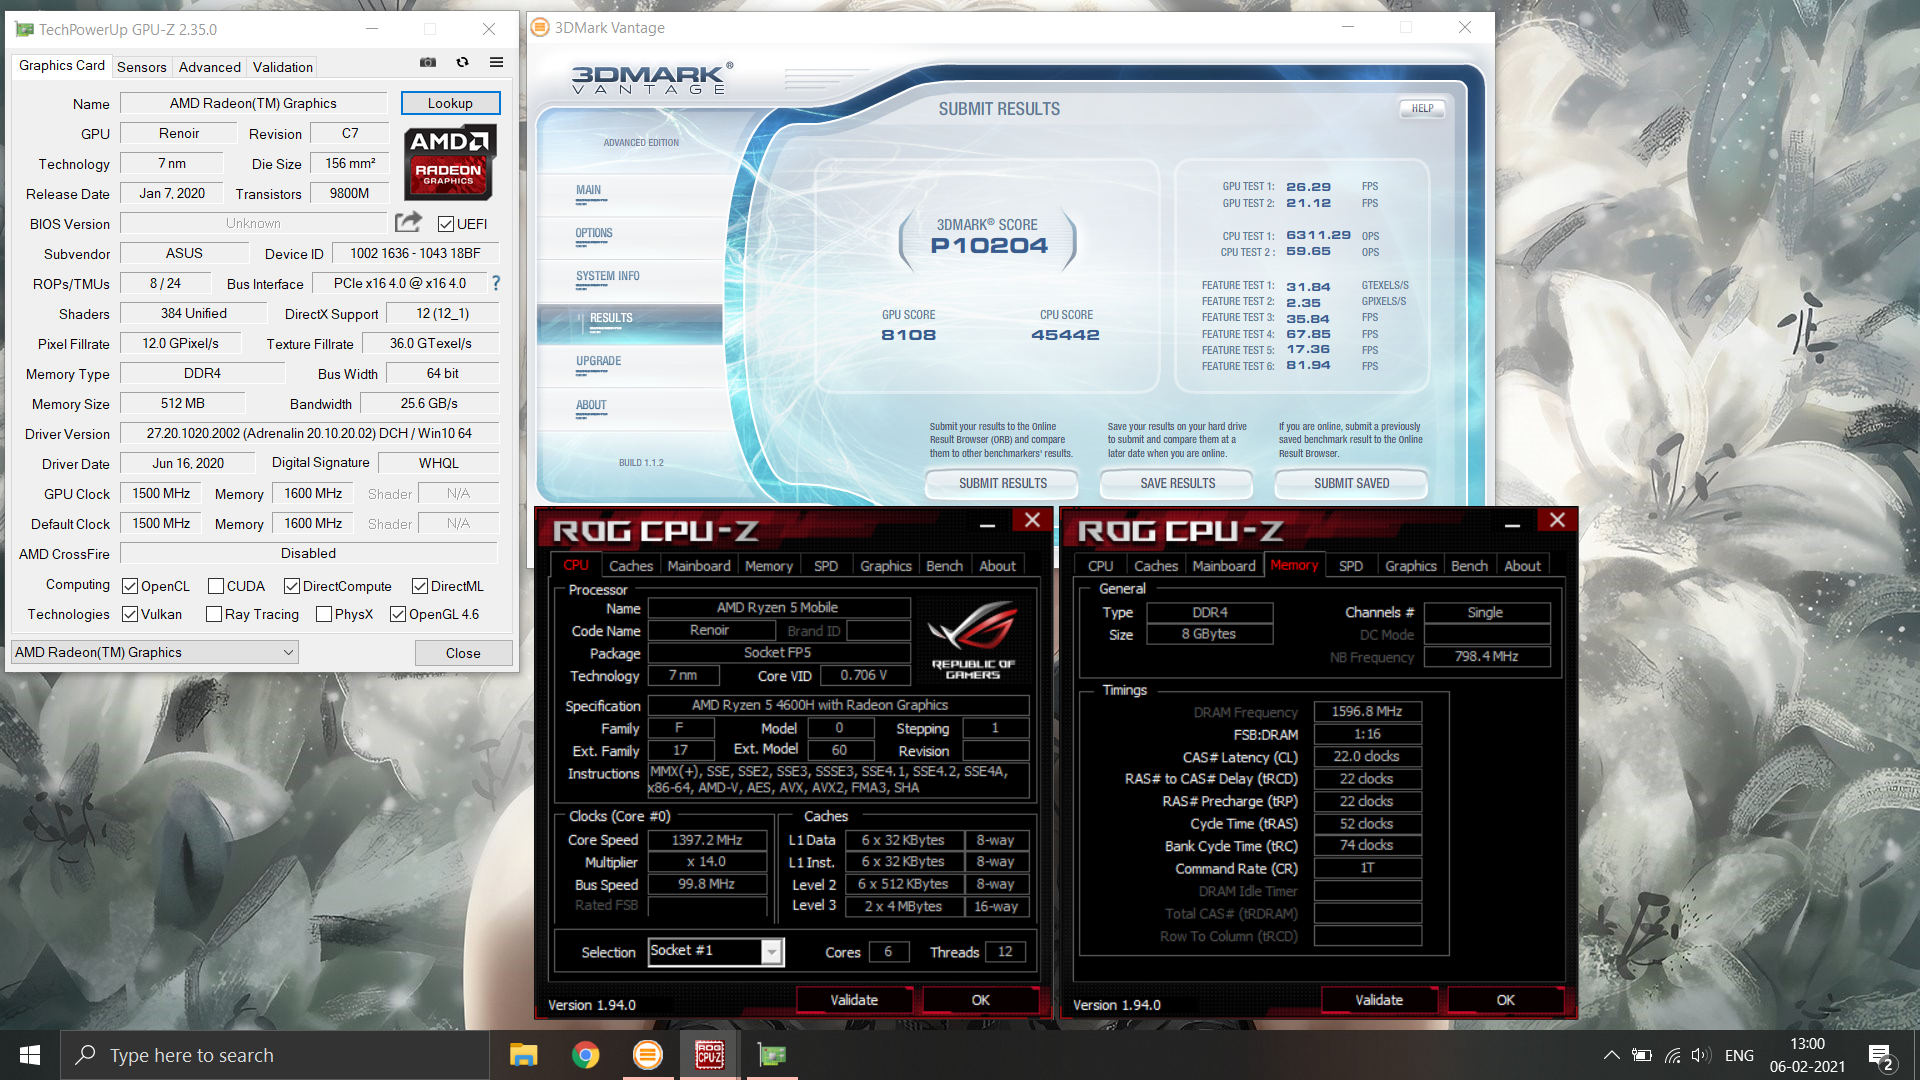Click the AMD Radeon Graphics logo

coord(450,161)
